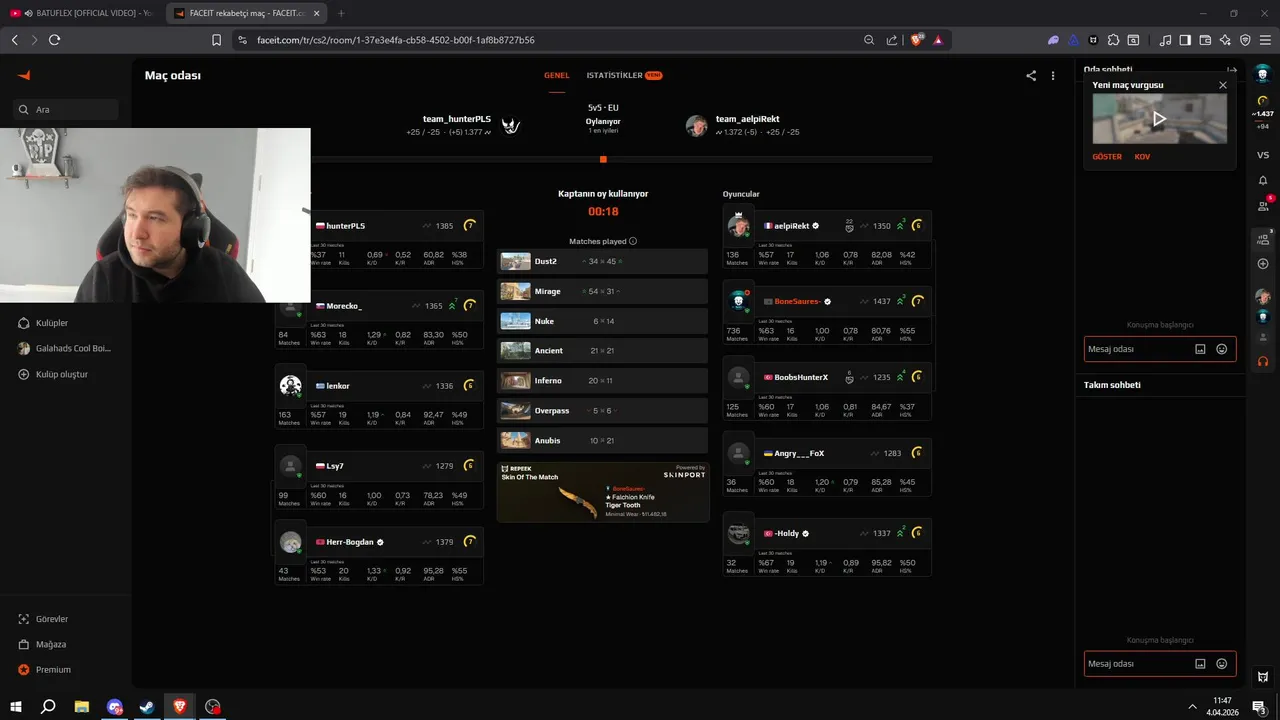Select the Nuke map row
Screen dimensions: 1280x720
tap(602, 321)
